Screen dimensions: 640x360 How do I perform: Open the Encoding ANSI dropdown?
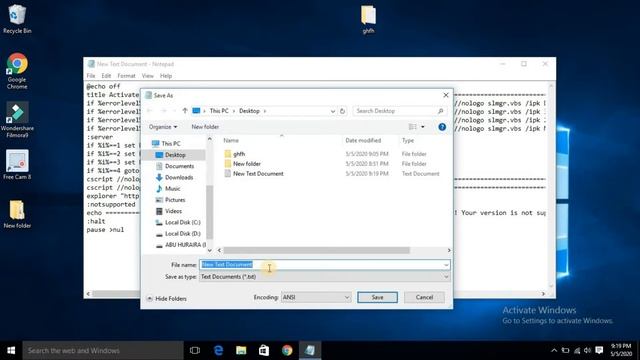pyautogui.click(x=316, y=297)
